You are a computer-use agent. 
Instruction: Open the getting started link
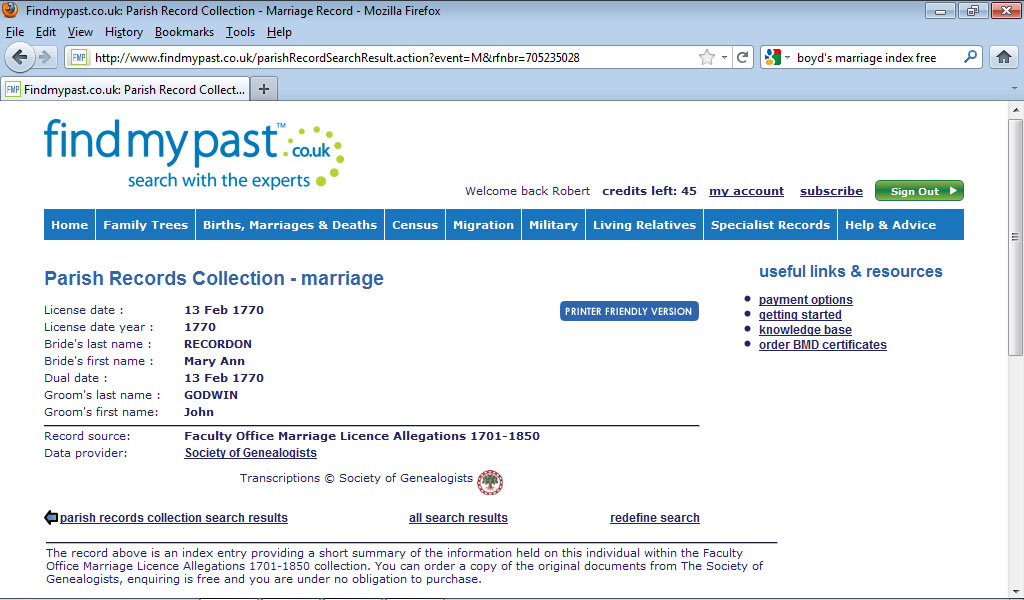tap(800, 315)
